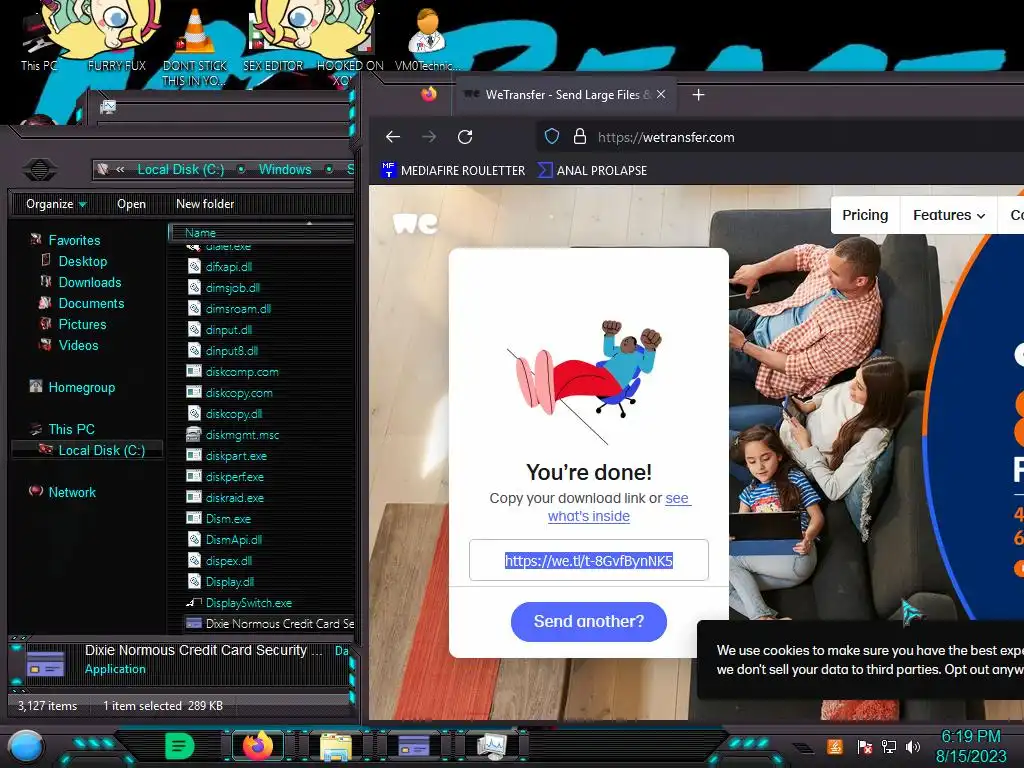Select difxapi.dll file
The width and height of the screenshot is (1024, 768).
click(228, 266)
